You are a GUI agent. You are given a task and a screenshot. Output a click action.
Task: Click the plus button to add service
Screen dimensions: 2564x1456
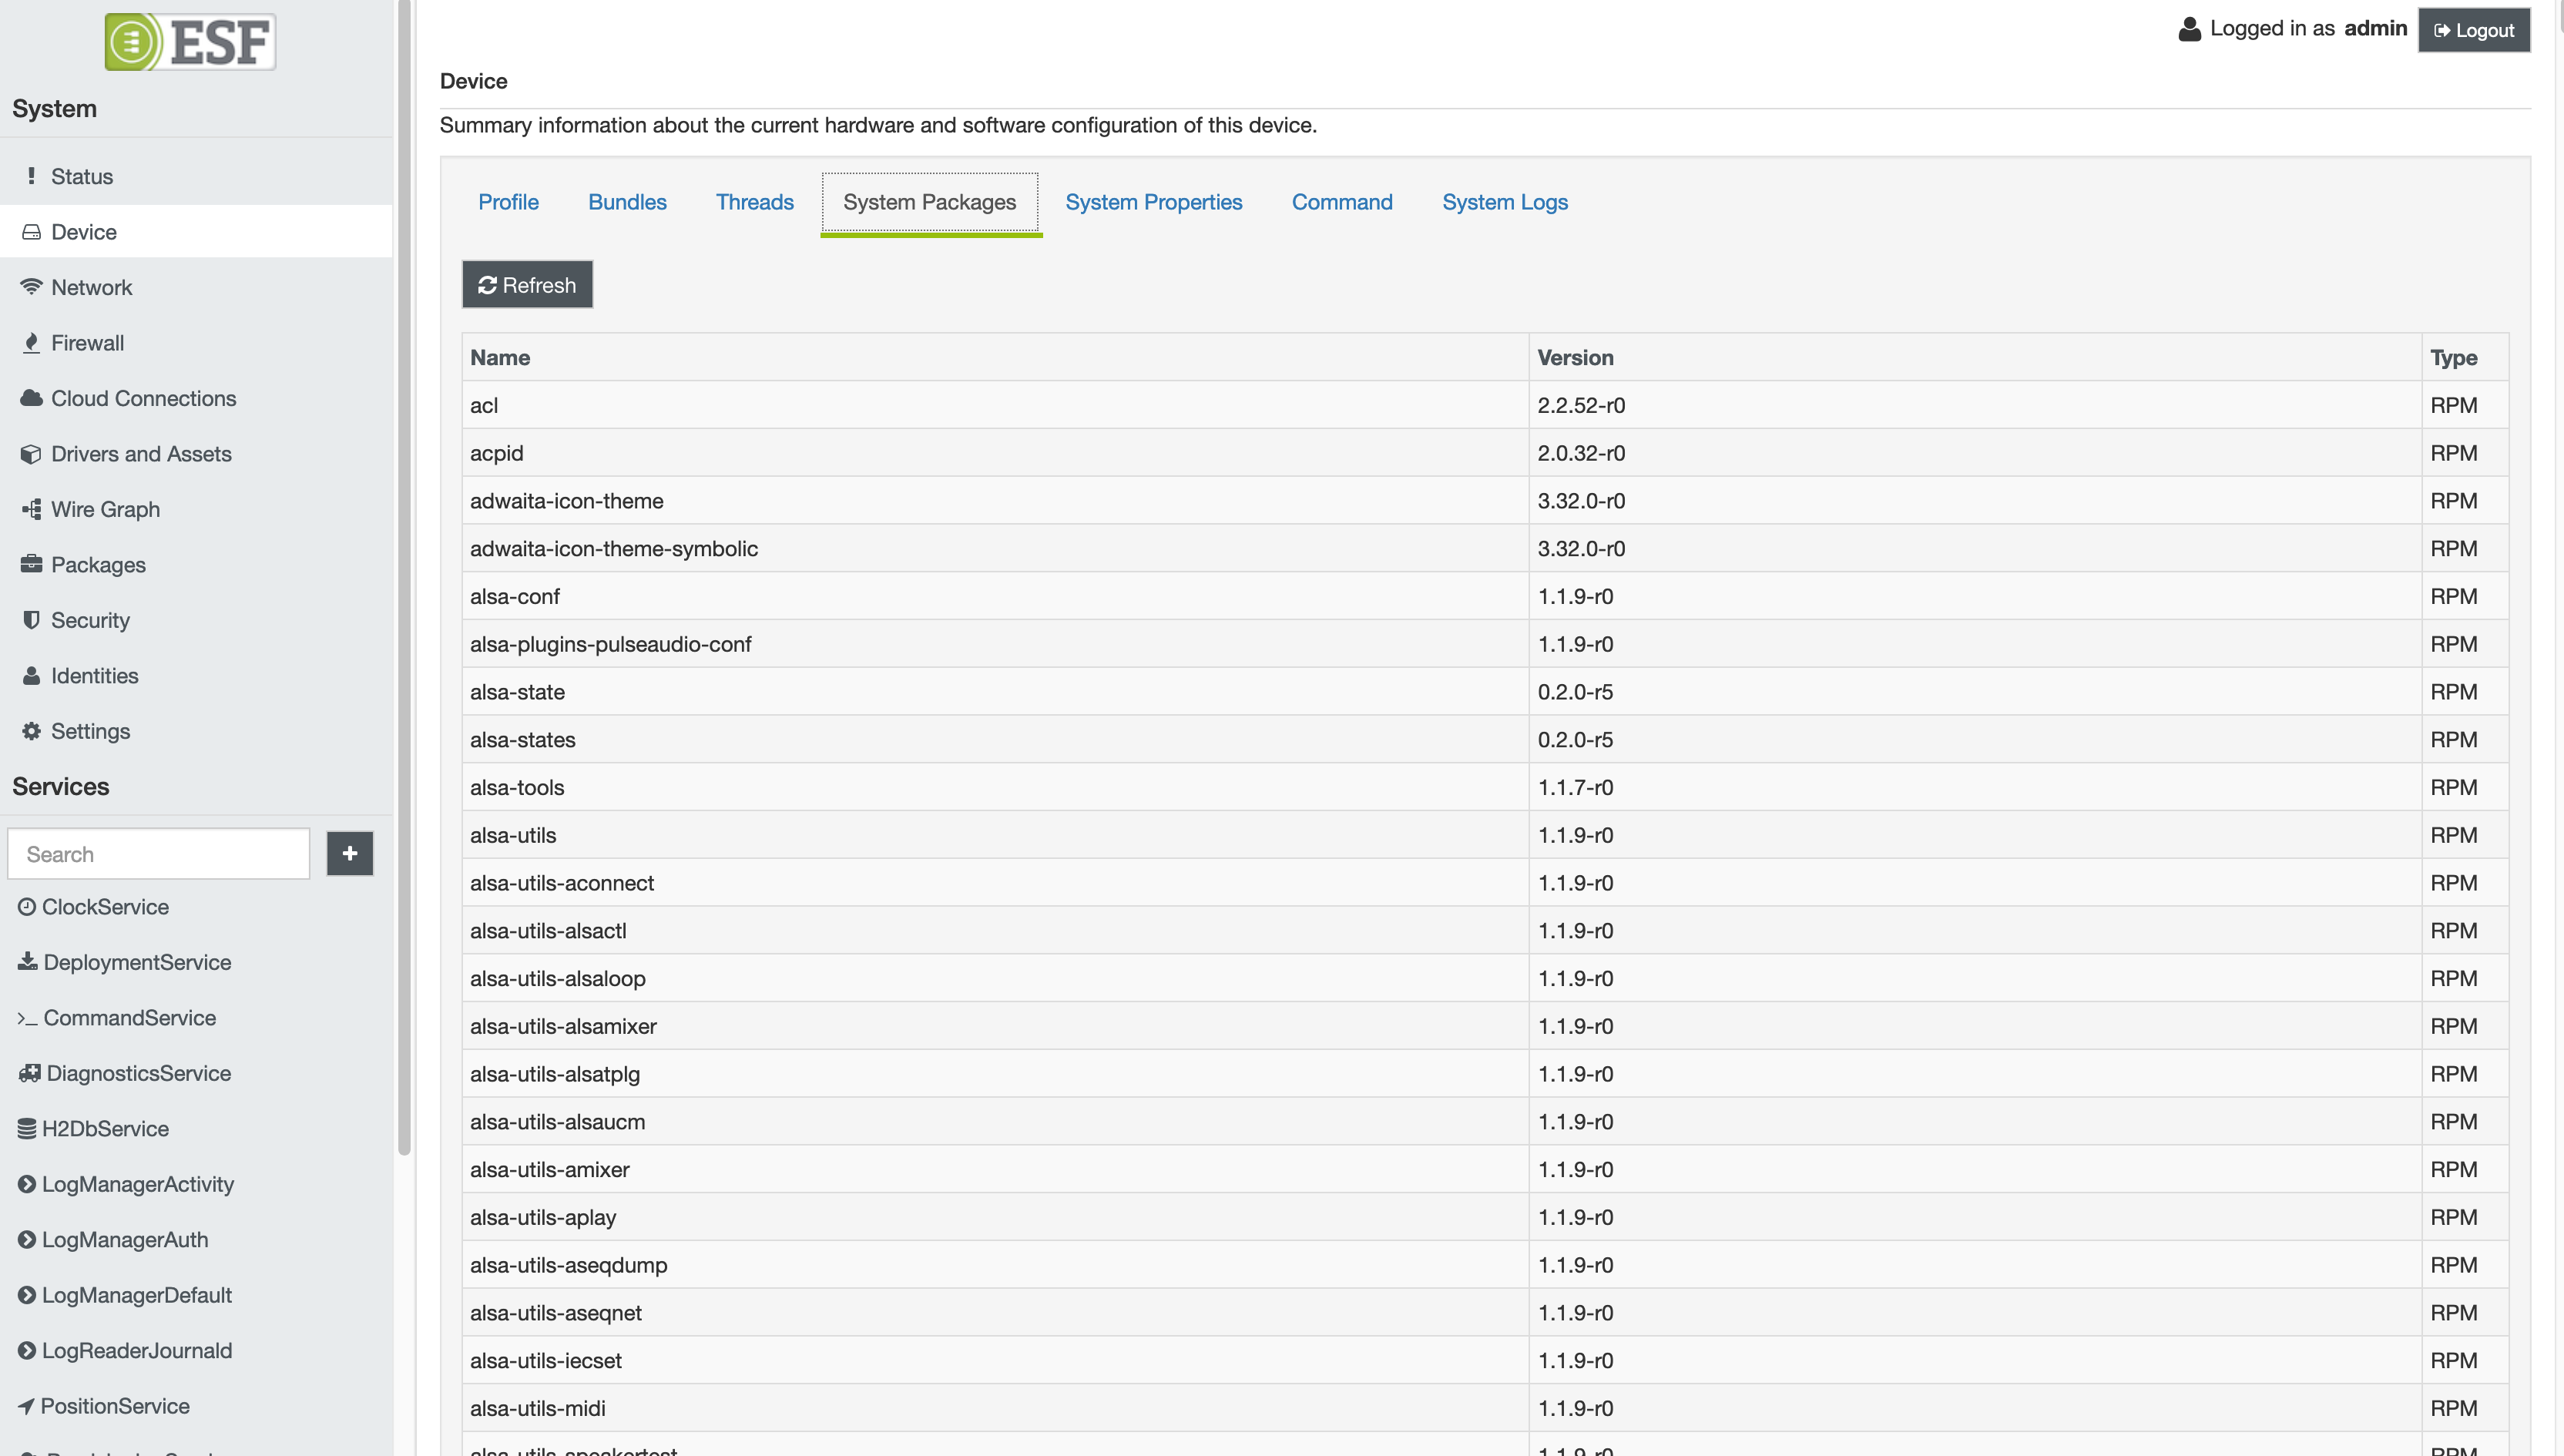(350, 853)
